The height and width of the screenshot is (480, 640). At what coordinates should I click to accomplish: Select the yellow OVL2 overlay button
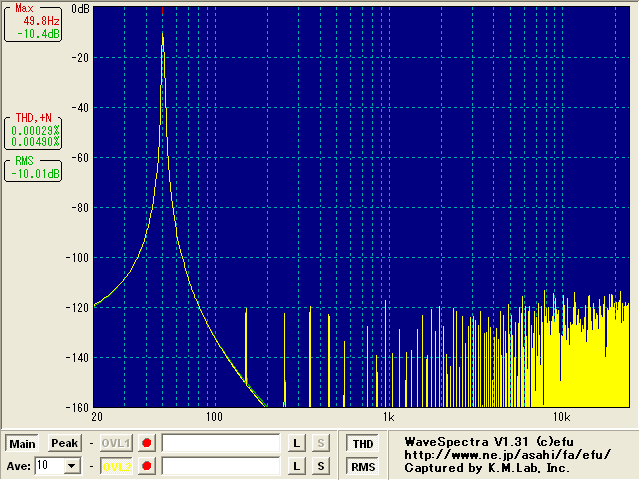point(116,467)
